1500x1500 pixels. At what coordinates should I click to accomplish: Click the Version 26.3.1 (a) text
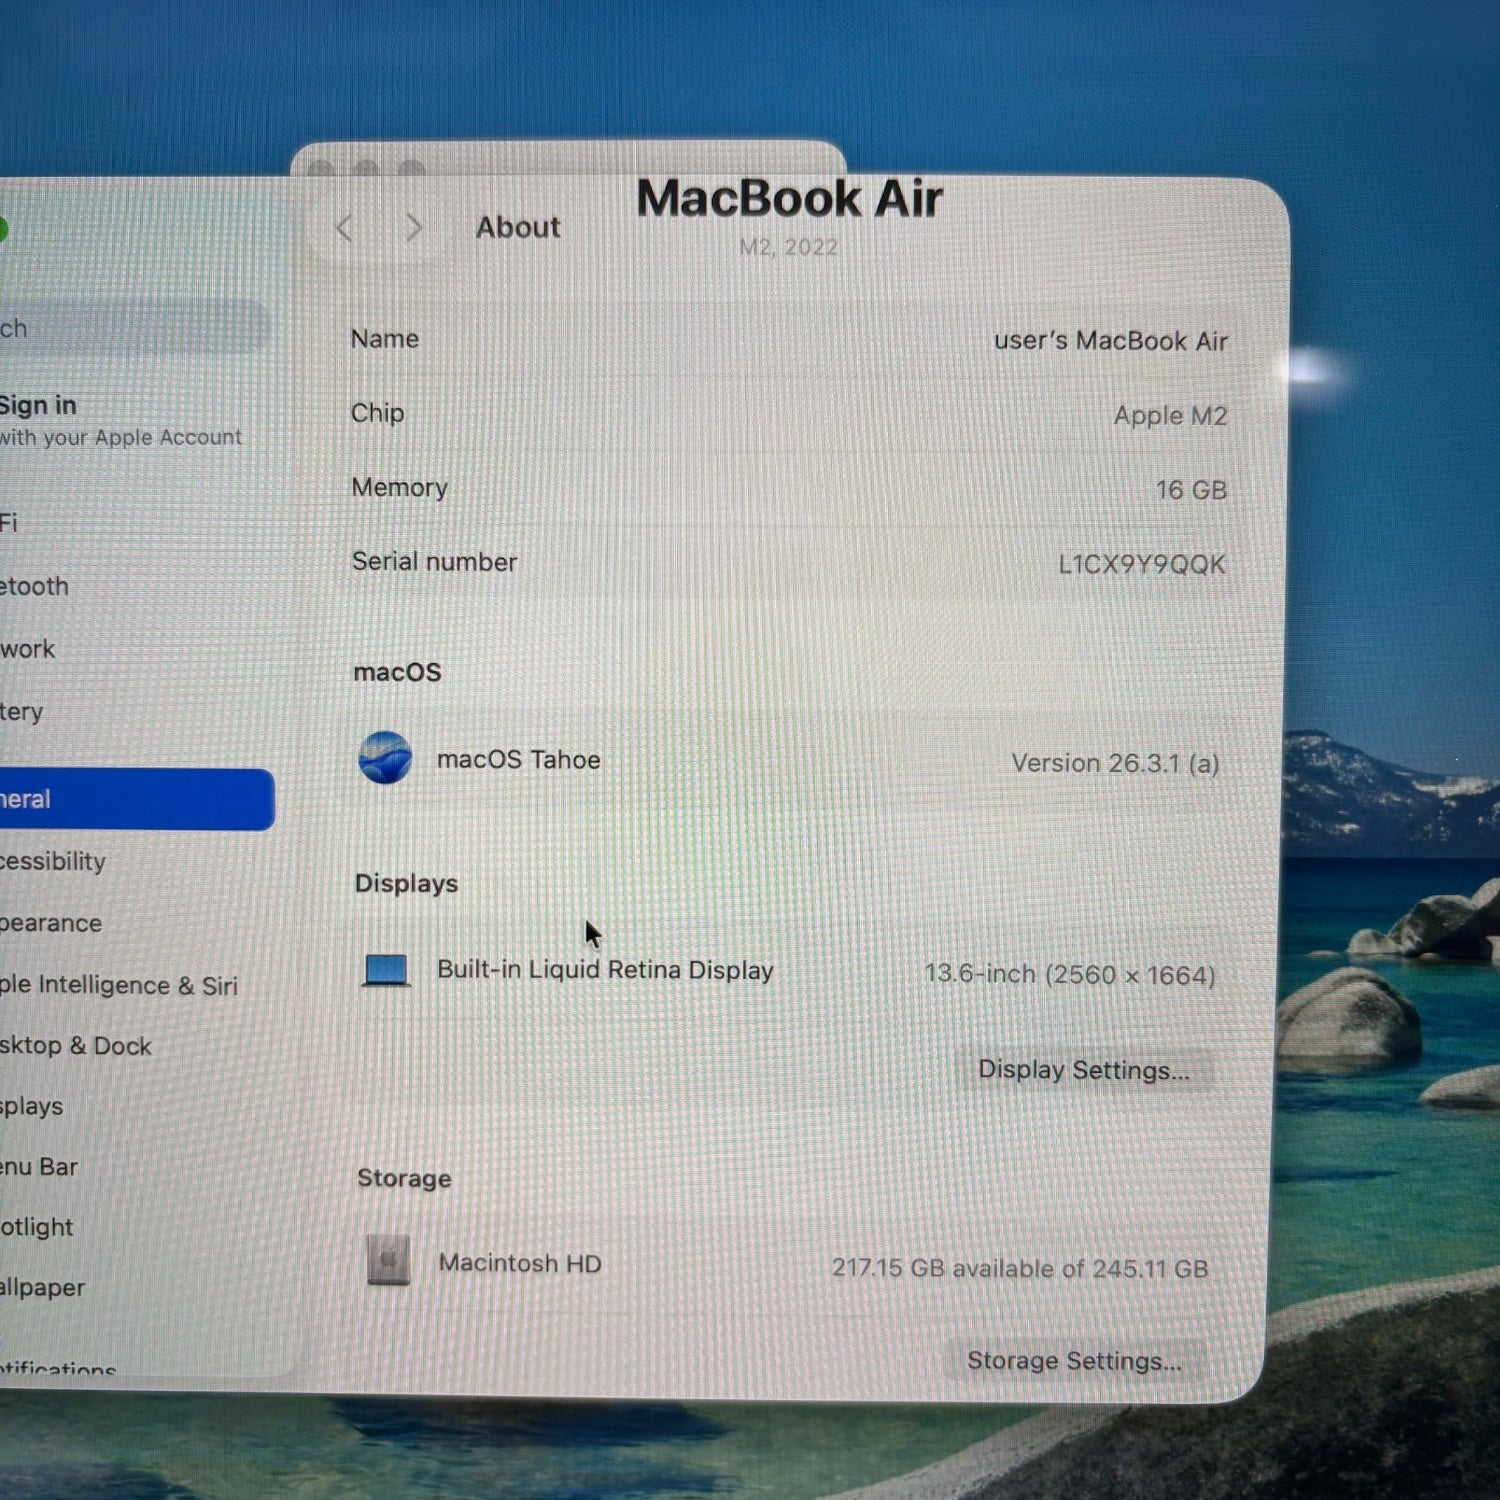[x=1114, y=764]
